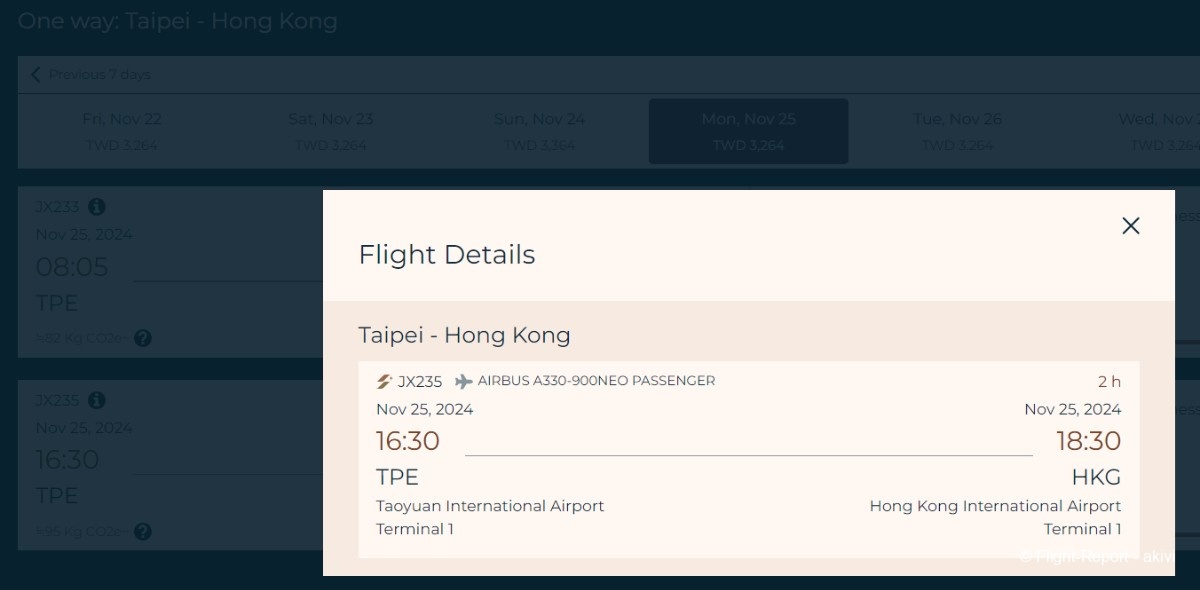Pick the Wed, Nov 27 date tab
Screen dimensions: 1200x590
click(1160, 131)
